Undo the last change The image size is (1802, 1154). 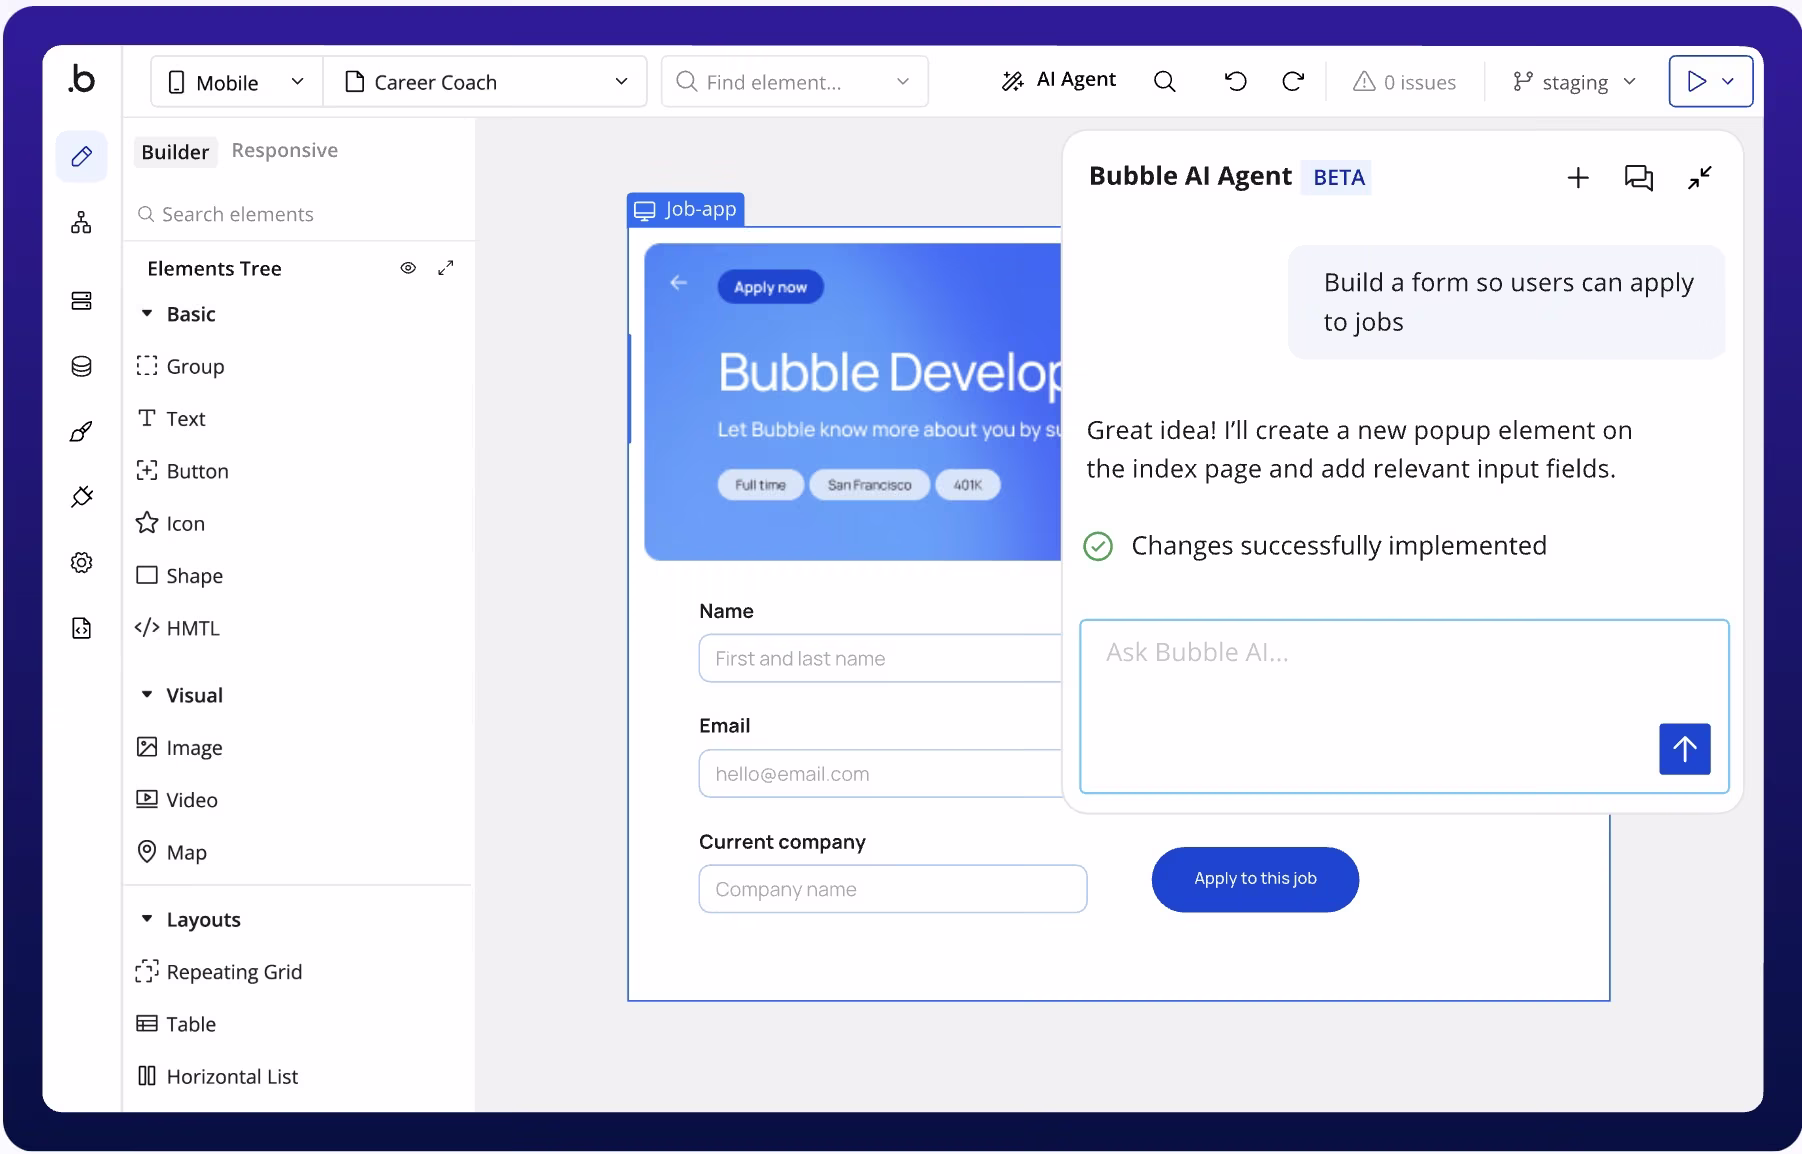[1236, 82]
